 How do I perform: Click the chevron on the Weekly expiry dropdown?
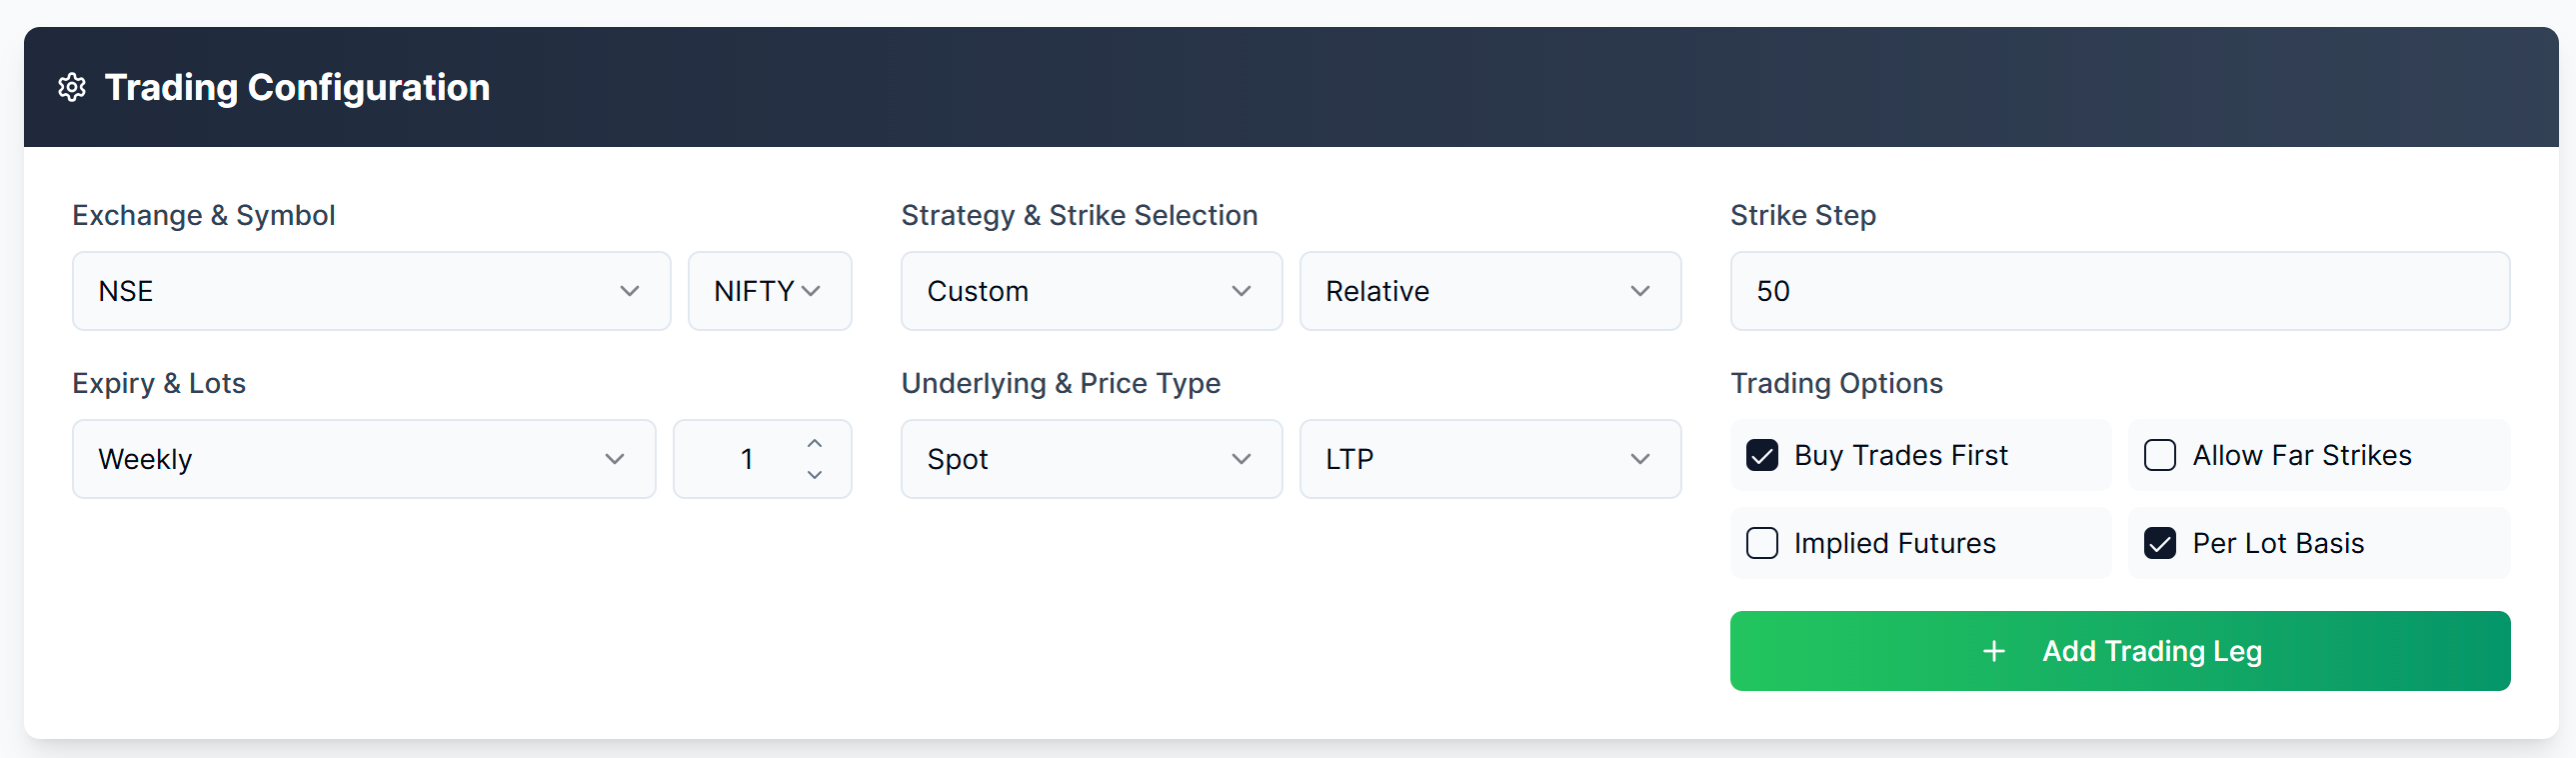(614, 459)
